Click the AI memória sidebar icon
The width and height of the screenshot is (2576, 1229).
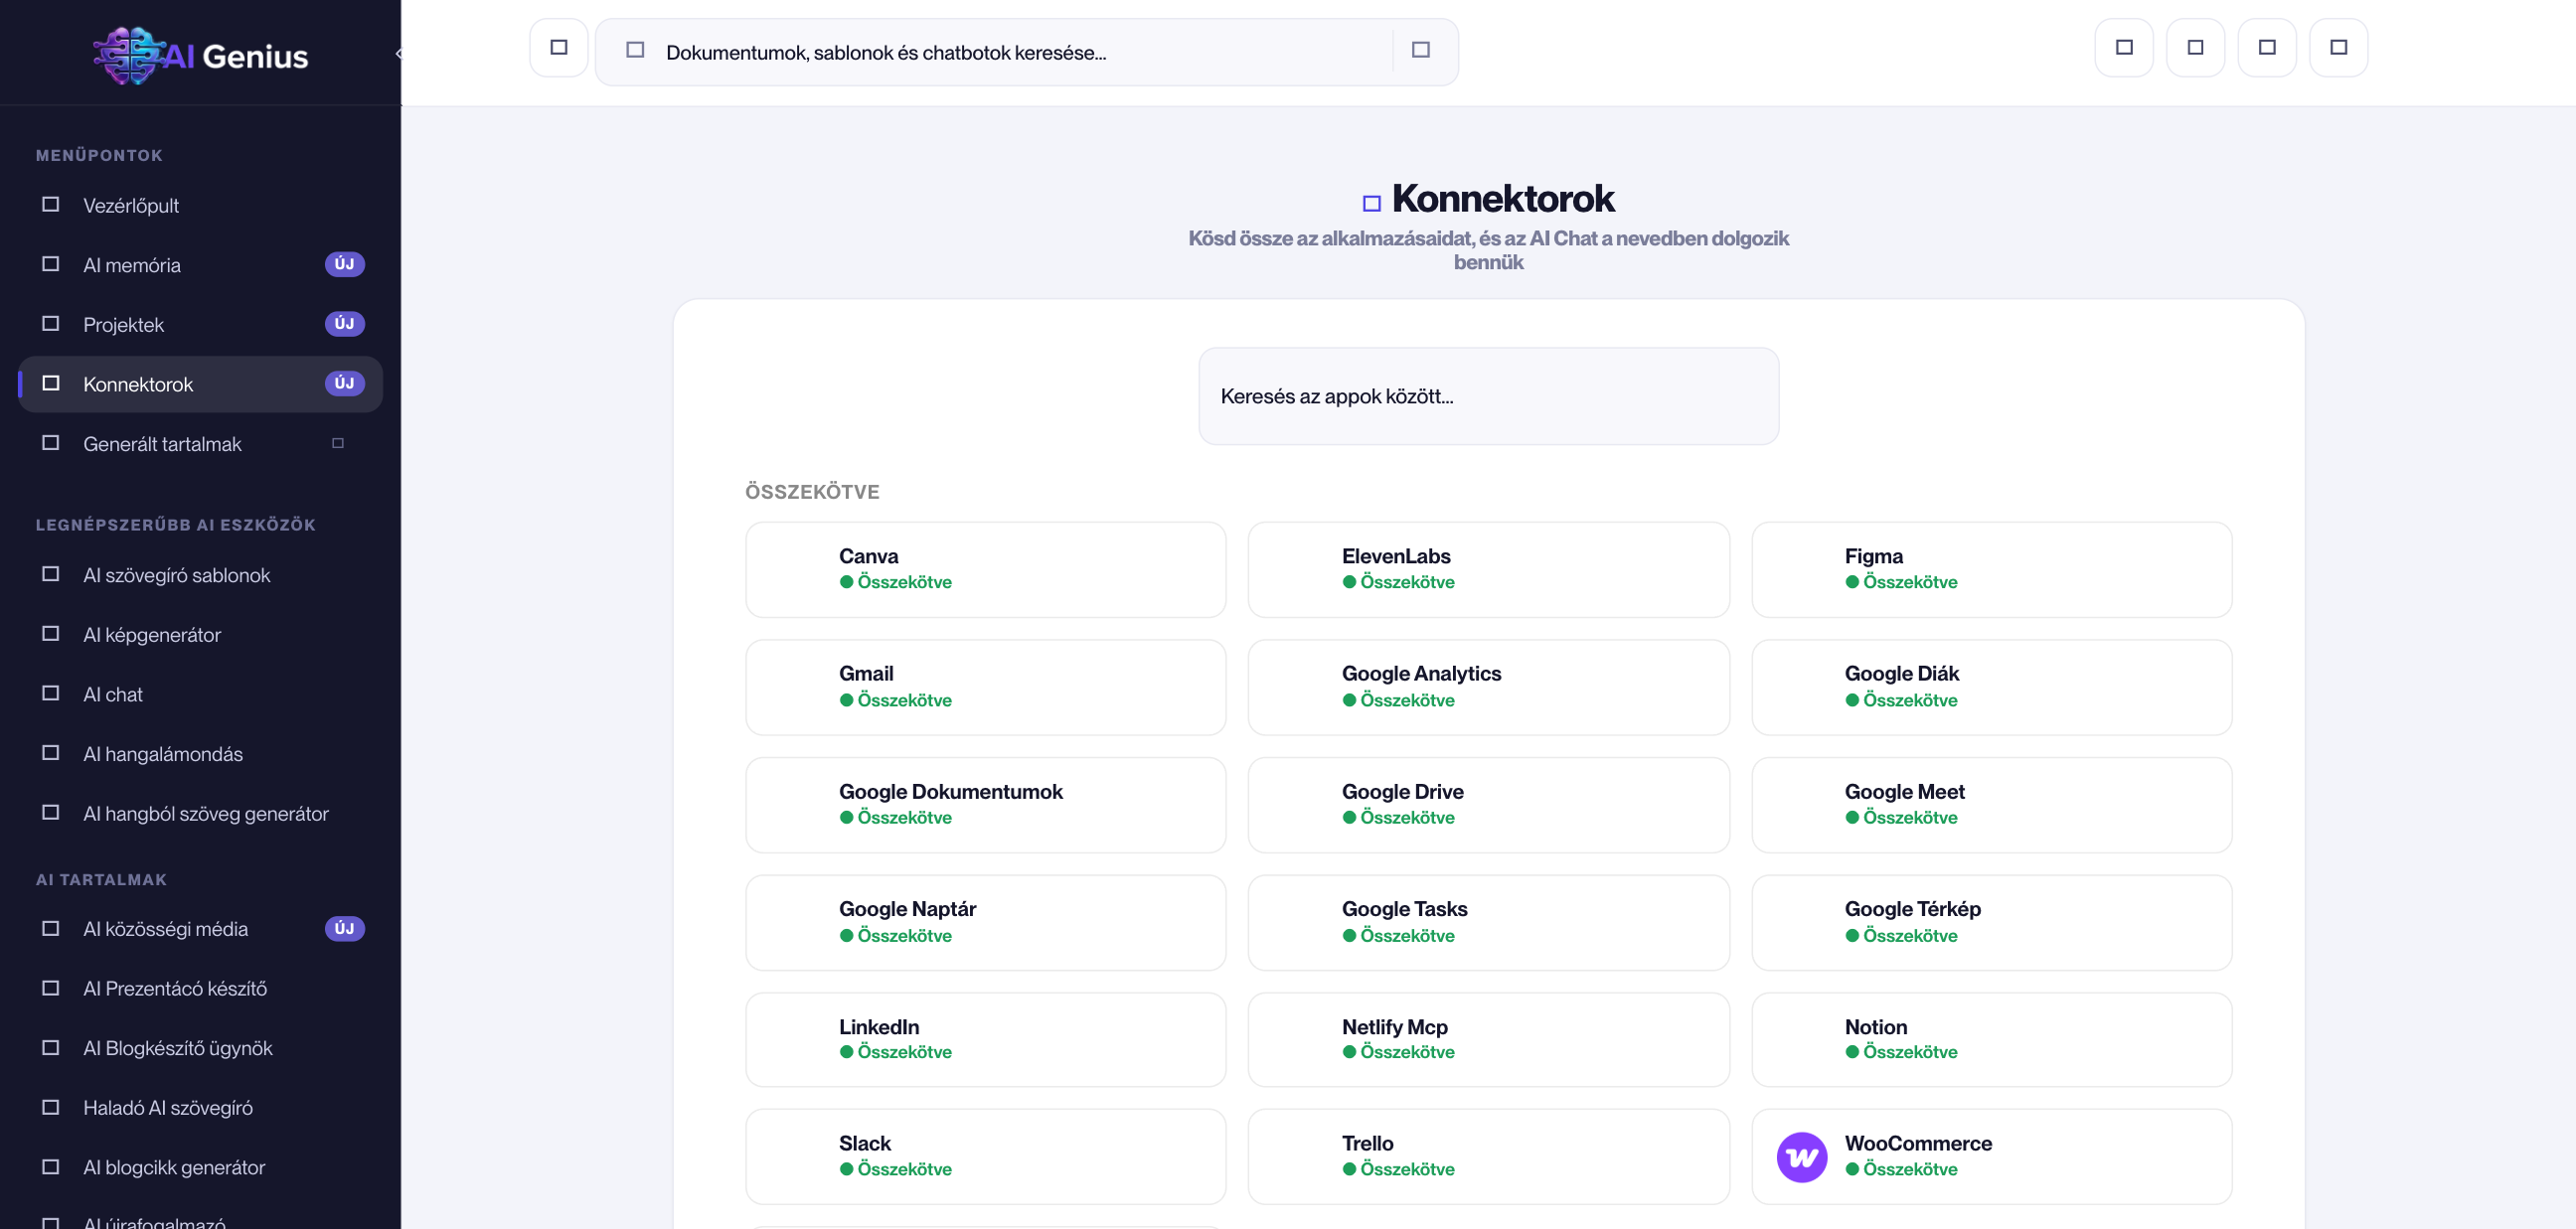(51, 264)
